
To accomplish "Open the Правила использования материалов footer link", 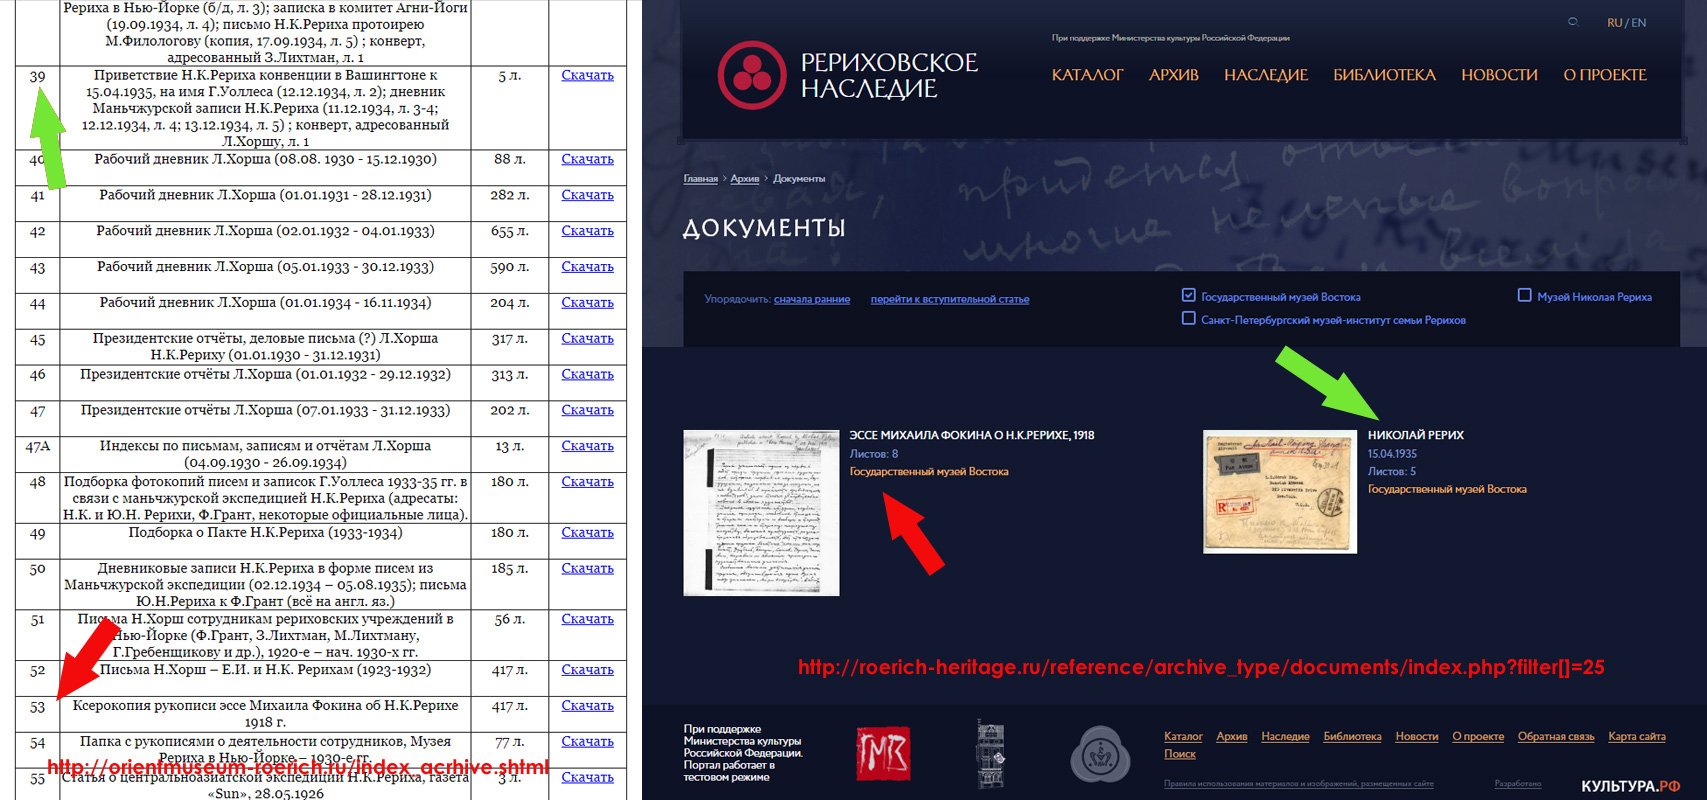I will (1298, 784).
